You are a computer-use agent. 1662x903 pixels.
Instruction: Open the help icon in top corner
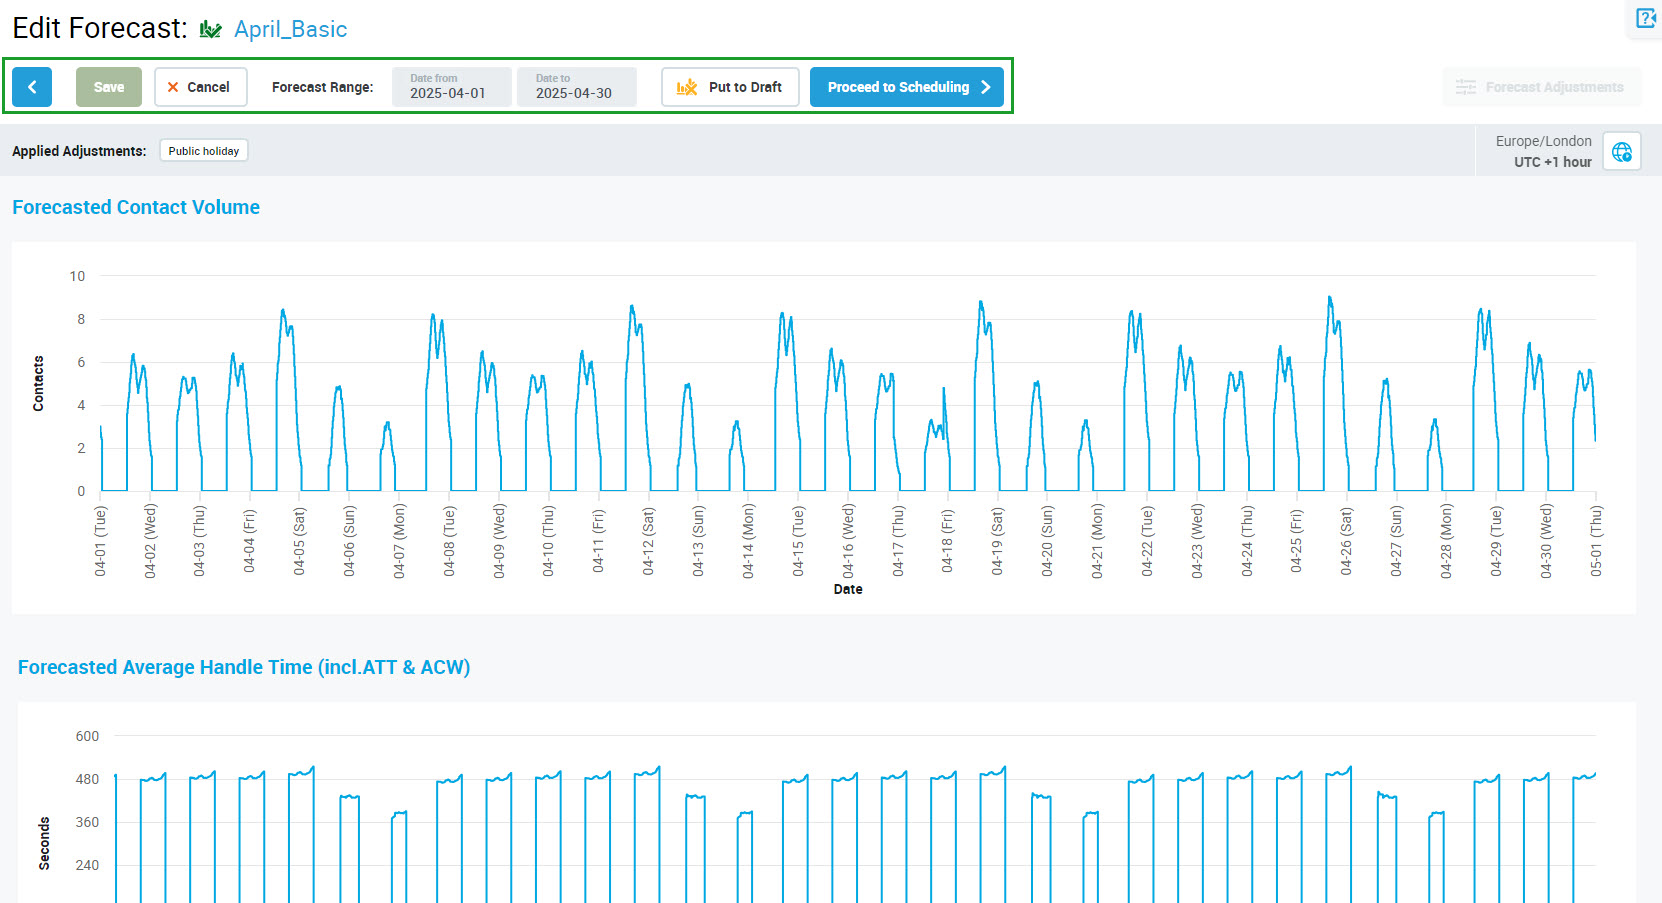pos(1645,19)
